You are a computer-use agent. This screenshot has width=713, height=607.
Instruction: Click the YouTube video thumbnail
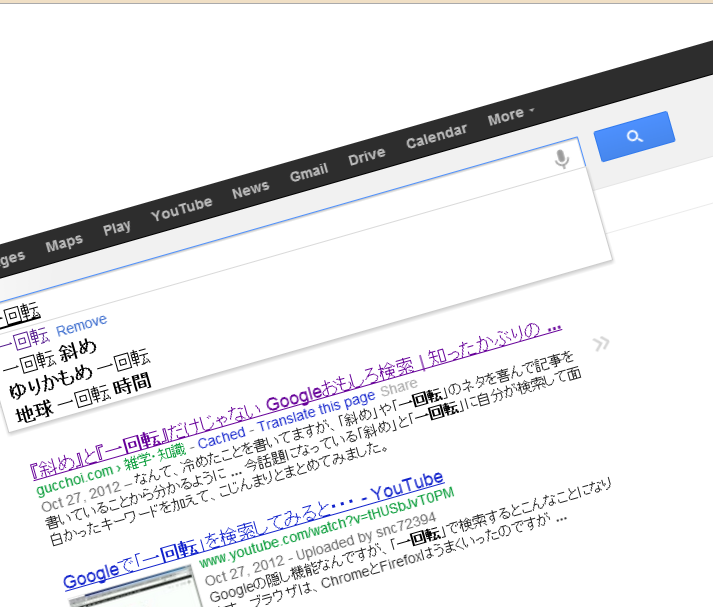(125, 588)
